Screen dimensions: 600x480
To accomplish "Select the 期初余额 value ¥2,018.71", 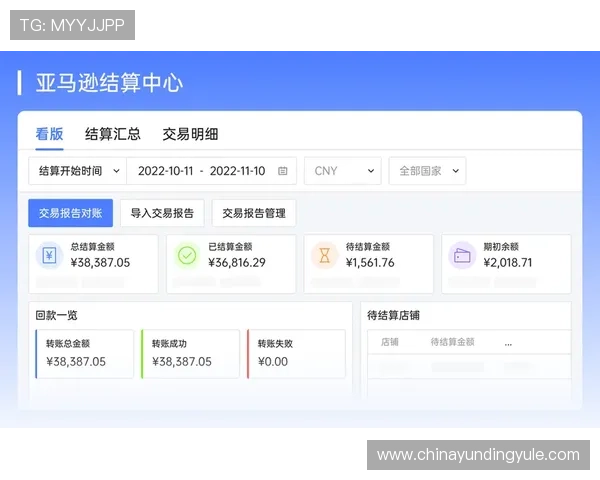I will pos(508,263).
